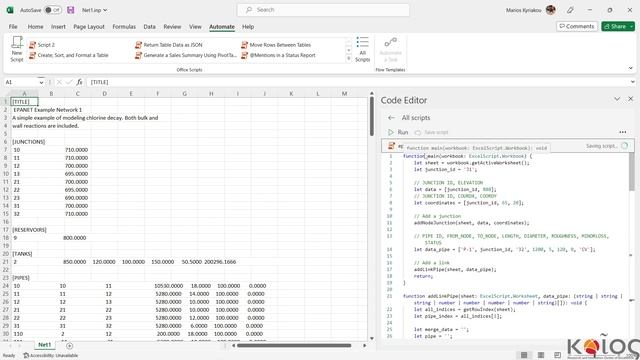Click the Search box
Image resolution: width=640 pixels, height=360 pixels.
click(323, 10)
